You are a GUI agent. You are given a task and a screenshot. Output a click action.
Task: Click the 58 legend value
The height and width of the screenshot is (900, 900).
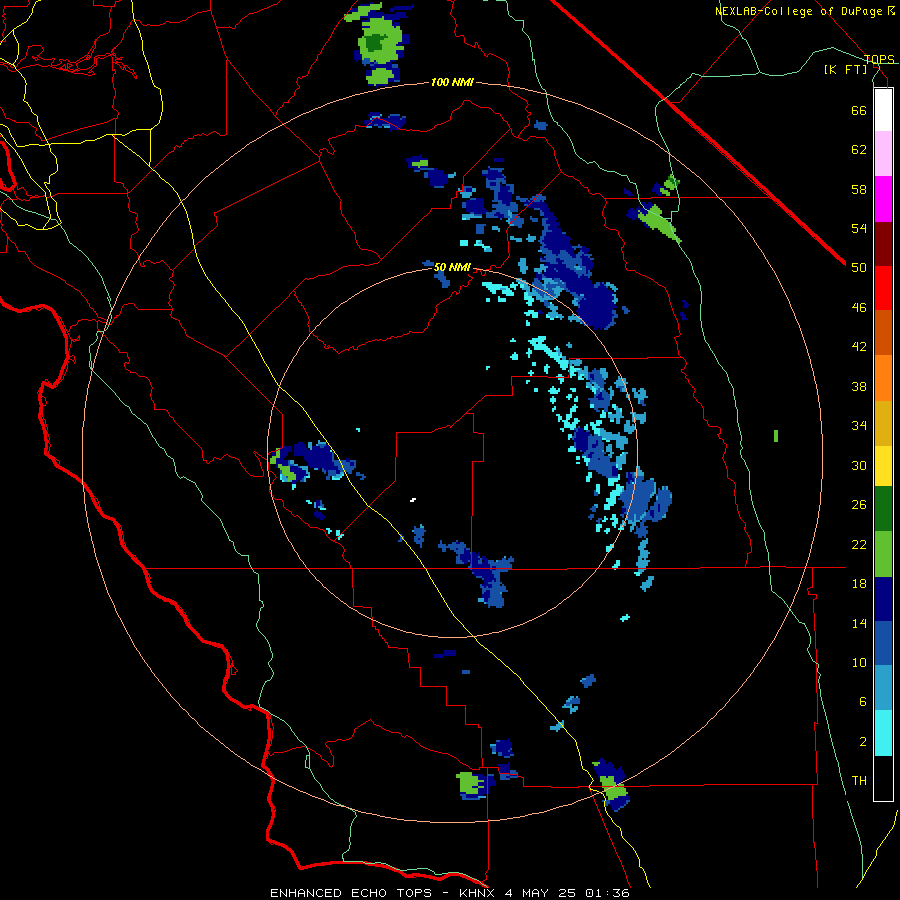point(859,189)
